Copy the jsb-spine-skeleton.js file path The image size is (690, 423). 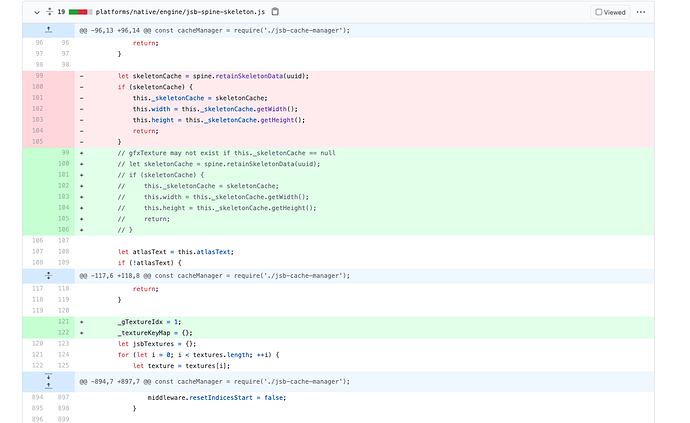tap(276, 12)
